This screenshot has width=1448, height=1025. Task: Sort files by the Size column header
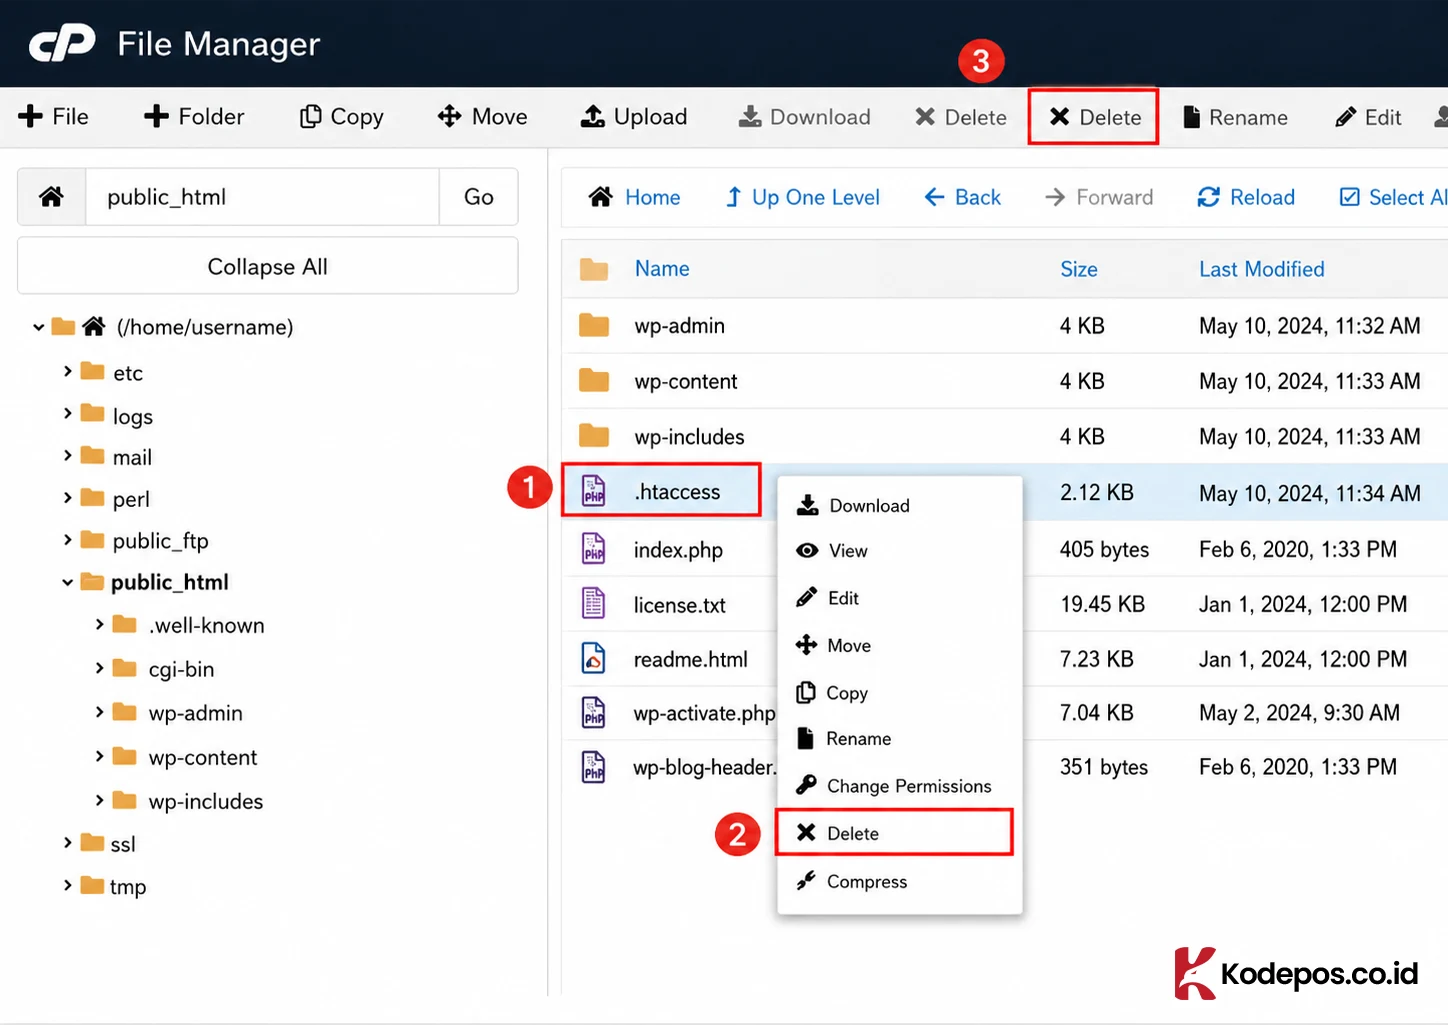(x=1079, y=269)
